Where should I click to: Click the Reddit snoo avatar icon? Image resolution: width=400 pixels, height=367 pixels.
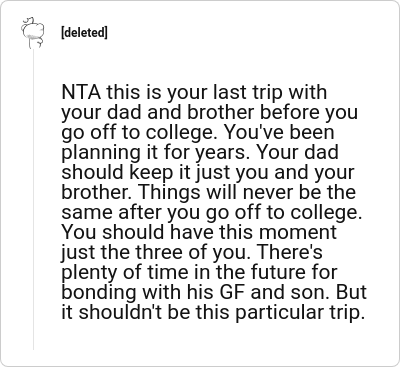[33, 33]
